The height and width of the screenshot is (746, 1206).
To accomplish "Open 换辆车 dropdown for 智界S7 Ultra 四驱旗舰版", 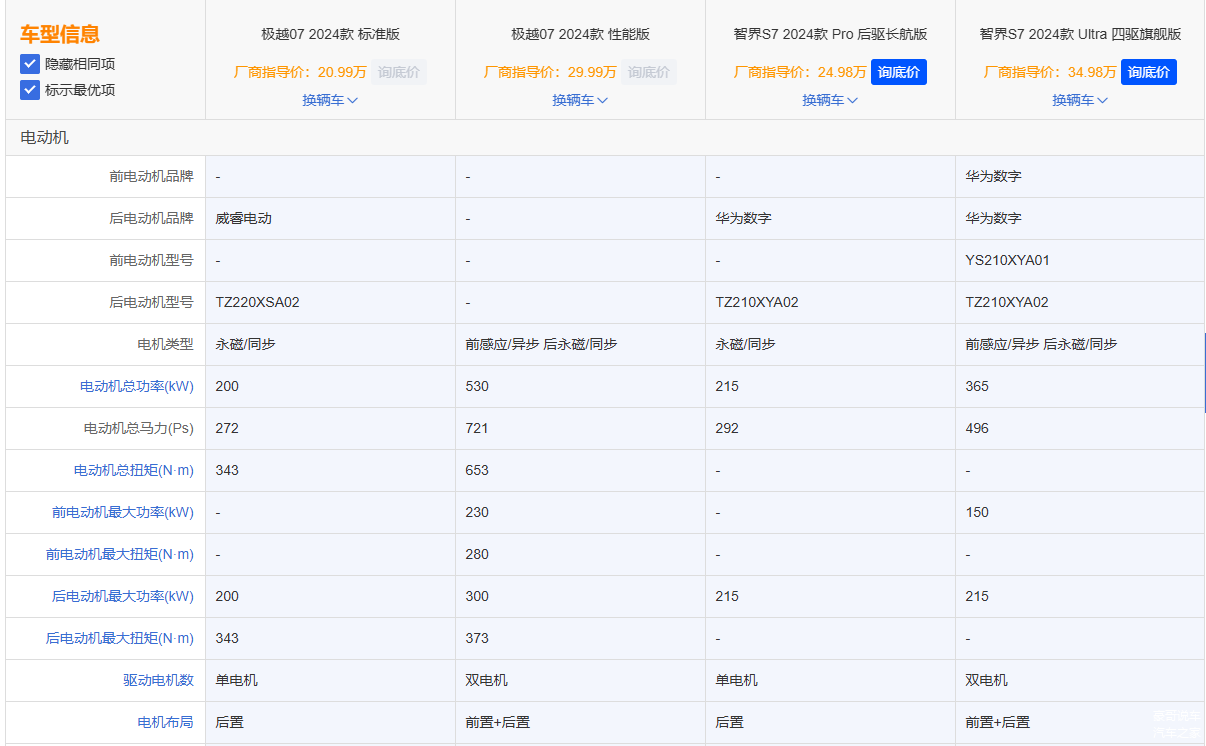I will coord(1080,100).
